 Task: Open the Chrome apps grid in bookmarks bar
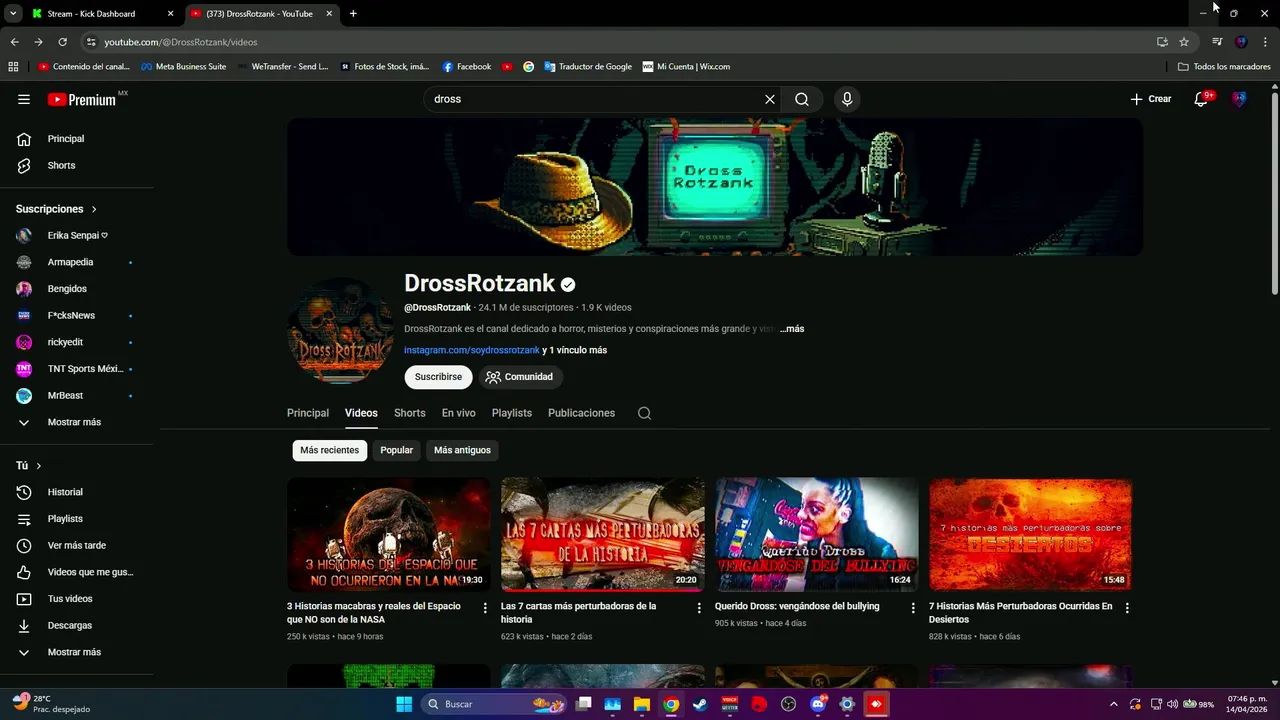(x=13, y=67)
